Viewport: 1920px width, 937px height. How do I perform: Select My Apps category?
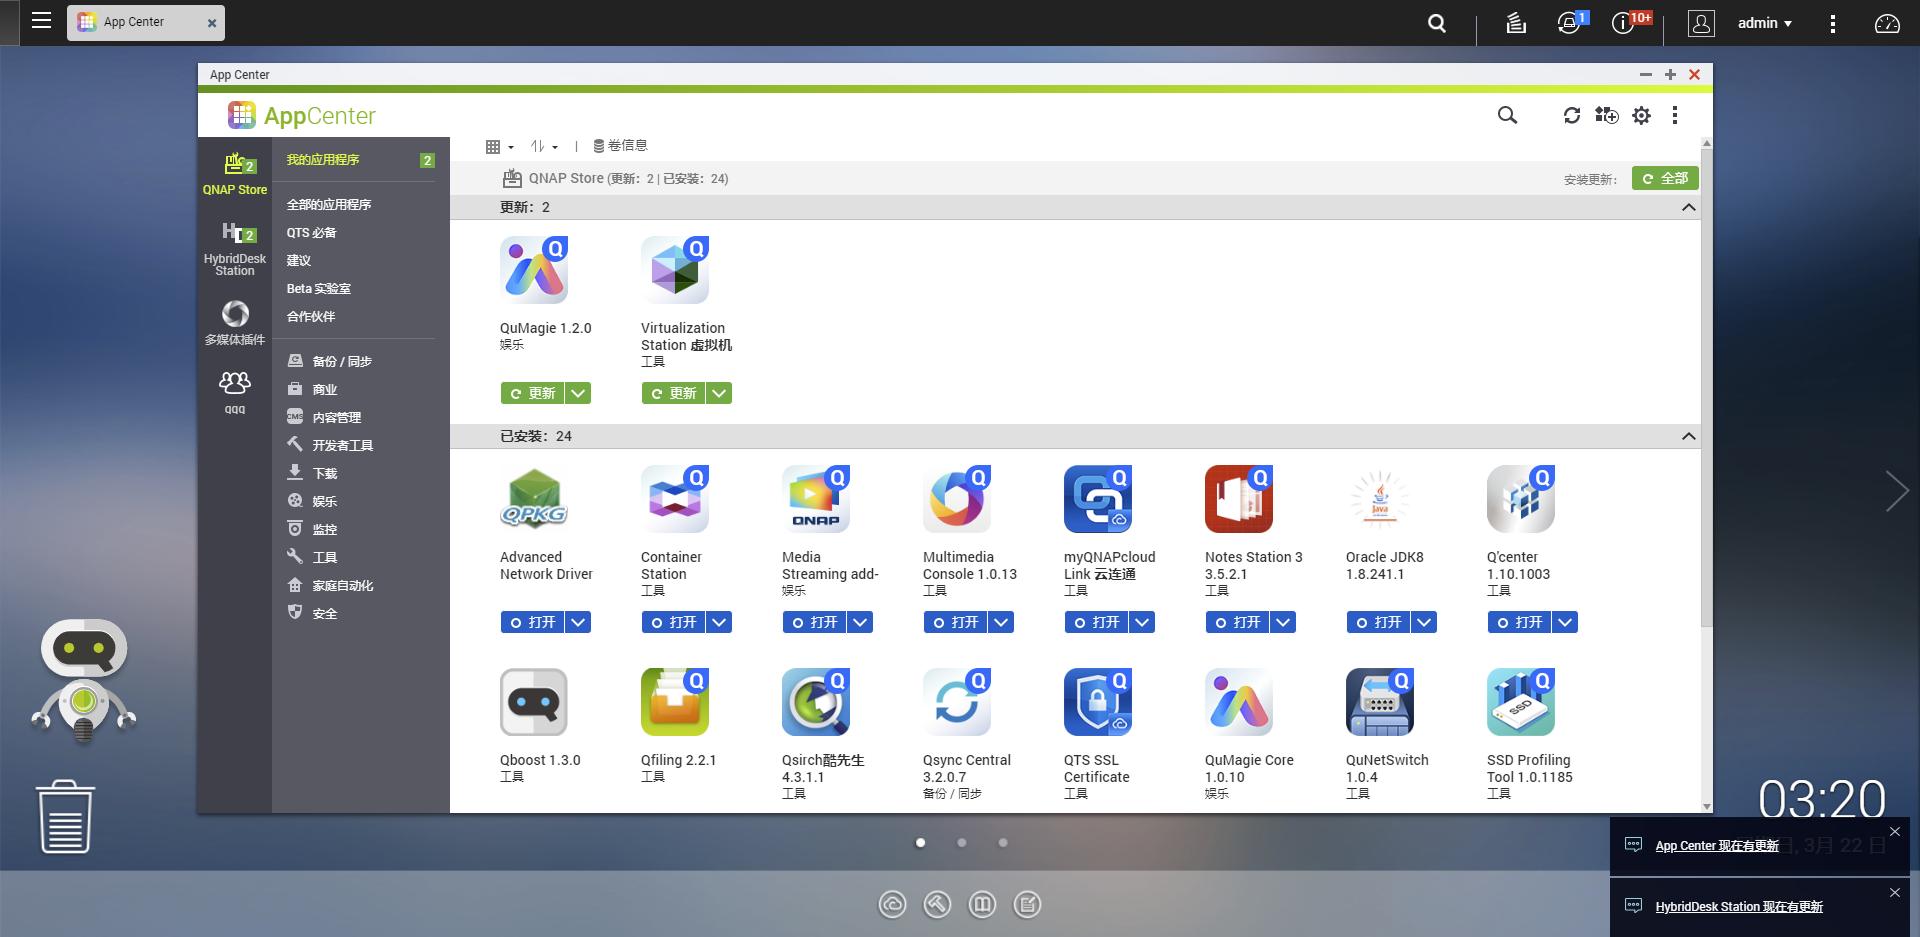pyautogui.click(x=360, y=160)
